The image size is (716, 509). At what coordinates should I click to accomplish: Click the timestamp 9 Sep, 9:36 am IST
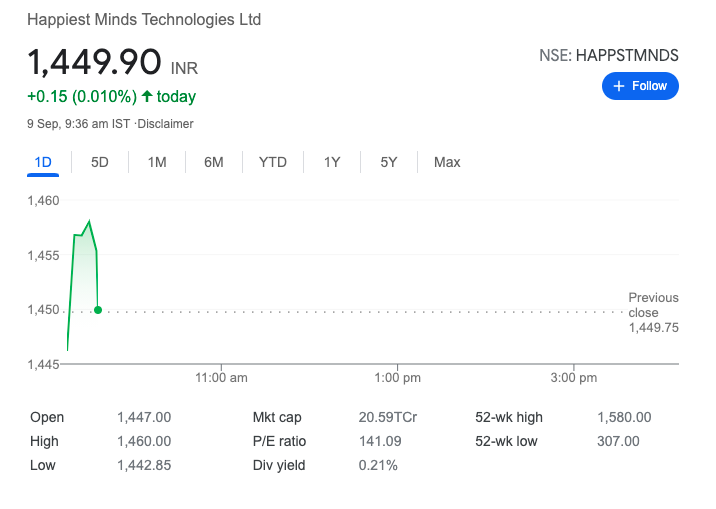click(x=79, y=124)
